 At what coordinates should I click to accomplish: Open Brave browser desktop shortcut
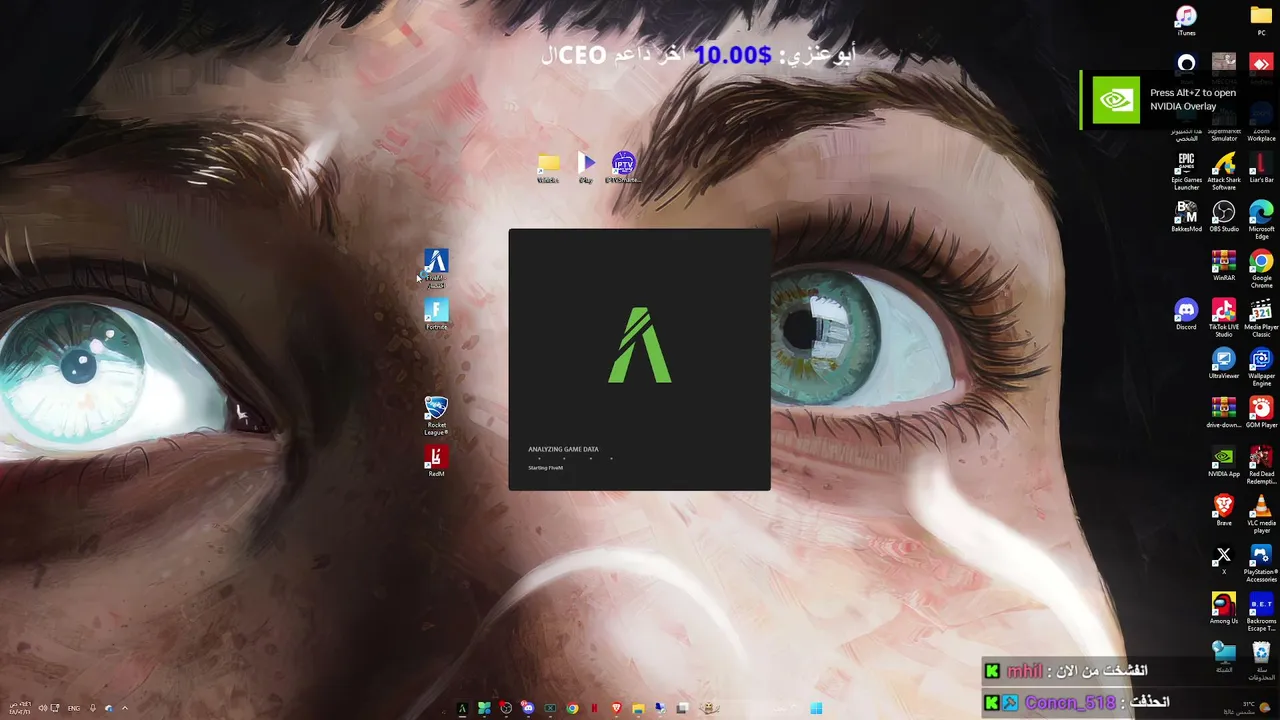point(1224,511)
